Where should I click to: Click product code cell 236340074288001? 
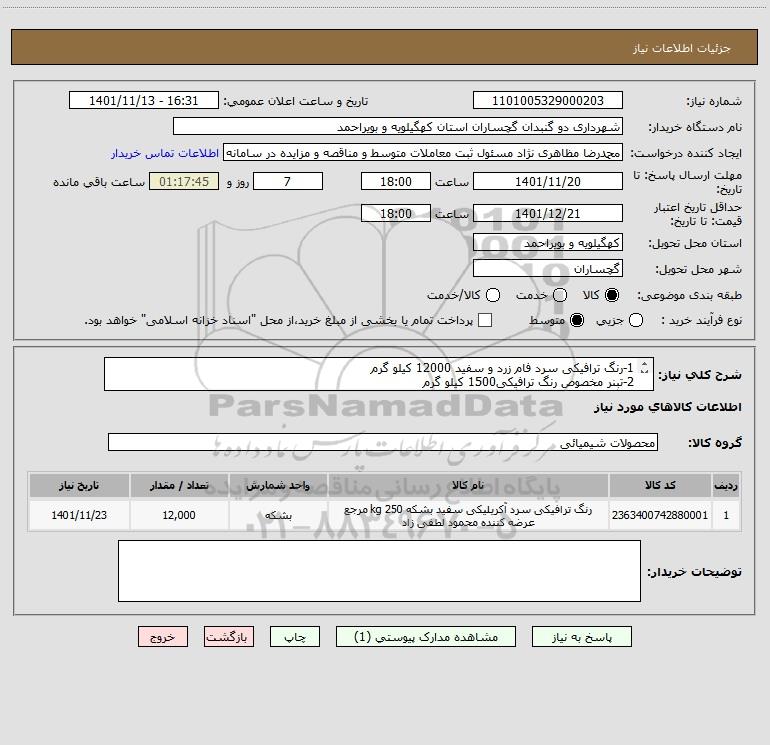pos(660,515)
